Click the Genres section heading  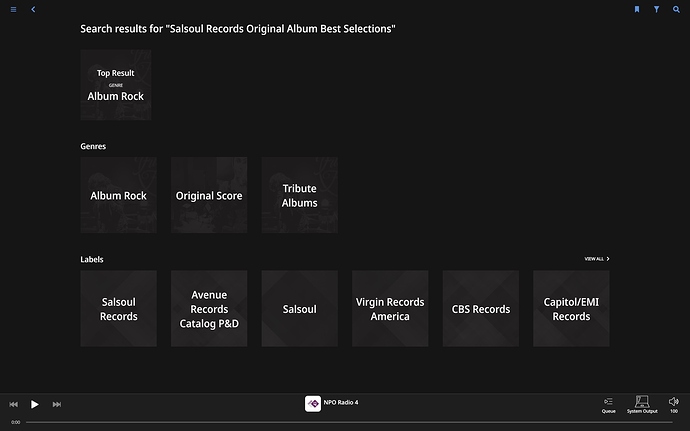coord(93,146)
